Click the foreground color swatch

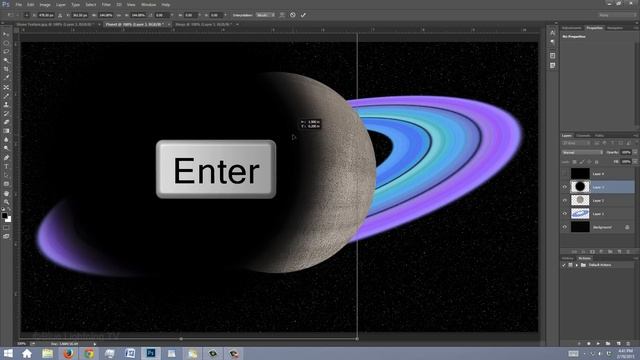tap(4, 216)
